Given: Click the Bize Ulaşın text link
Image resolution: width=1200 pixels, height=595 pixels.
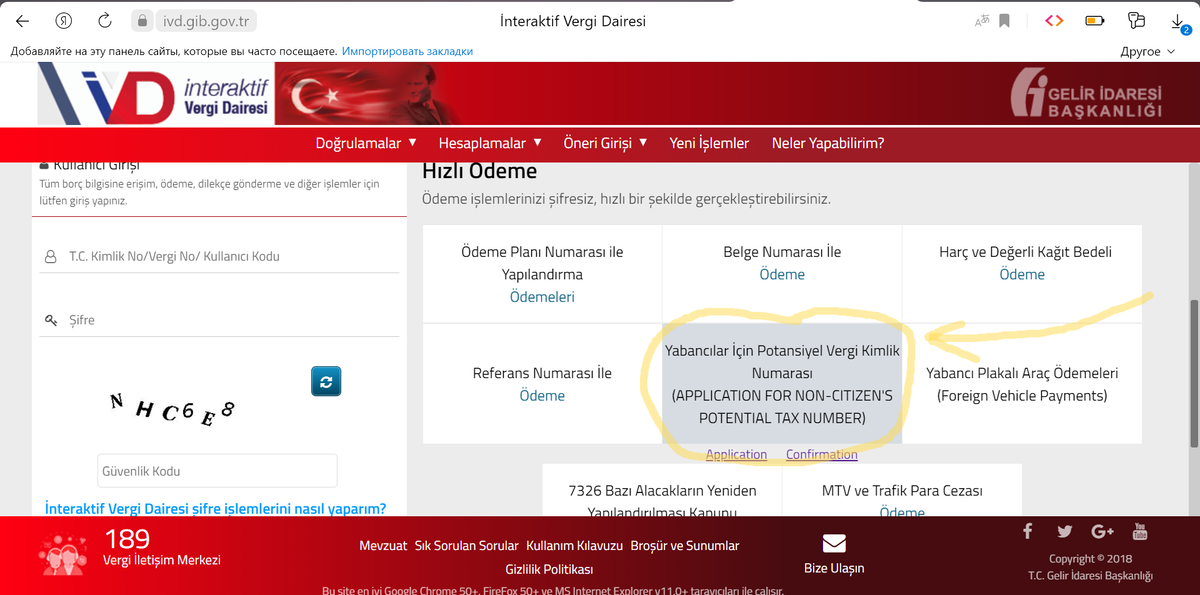Looking at the screenshot, I should [834, 568].
